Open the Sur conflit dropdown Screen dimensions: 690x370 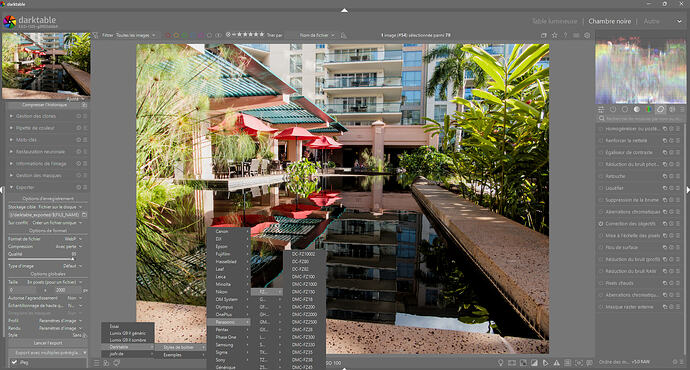(x=46, y=223)
